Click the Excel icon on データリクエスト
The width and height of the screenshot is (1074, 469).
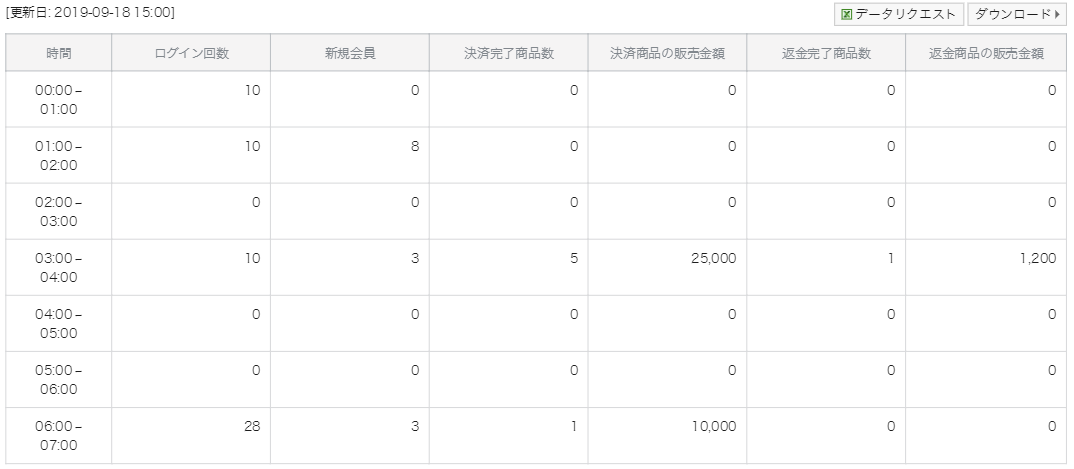click(846, 14)
